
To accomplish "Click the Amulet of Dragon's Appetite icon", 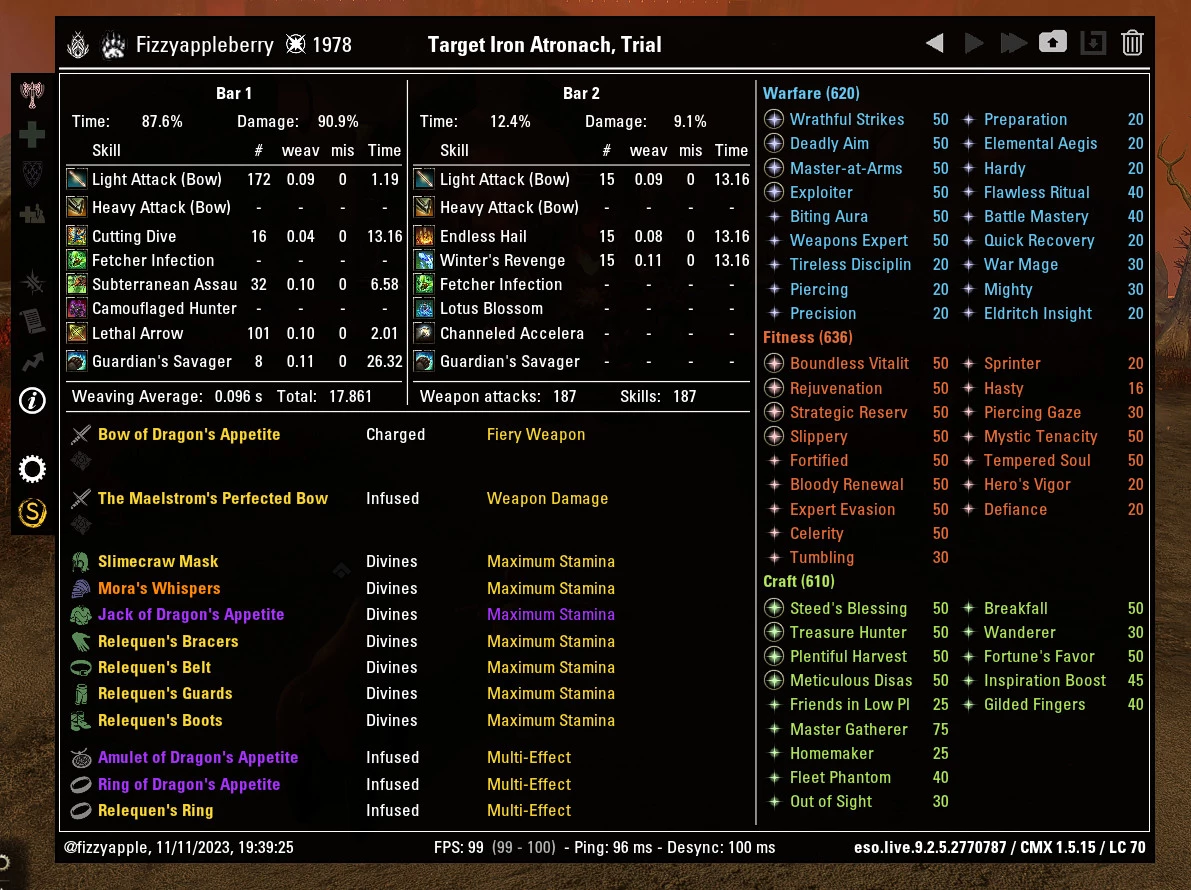I will (x=81, y=758).
